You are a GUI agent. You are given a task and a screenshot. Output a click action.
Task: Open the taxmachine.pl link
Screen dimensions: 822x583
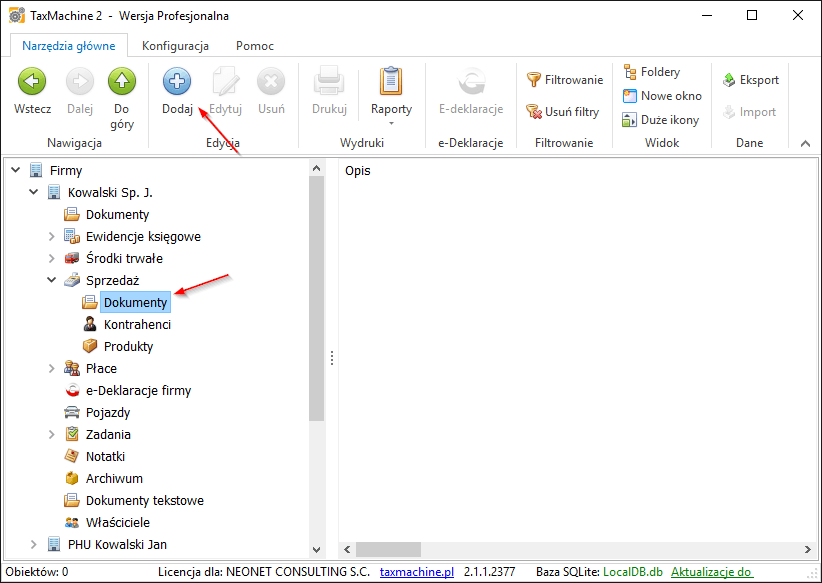click(417, 572)
